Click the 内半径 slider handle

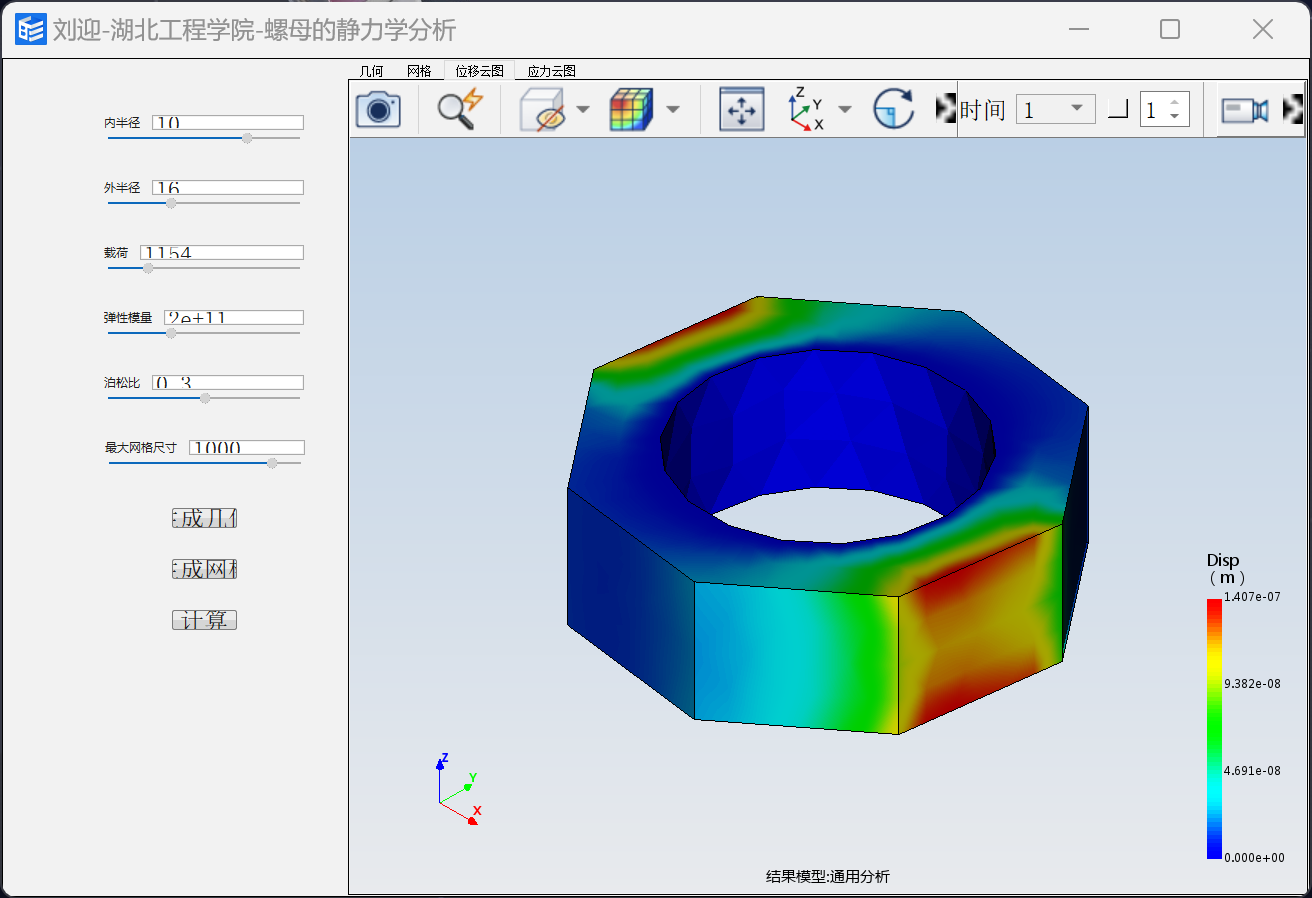[247, 138]
